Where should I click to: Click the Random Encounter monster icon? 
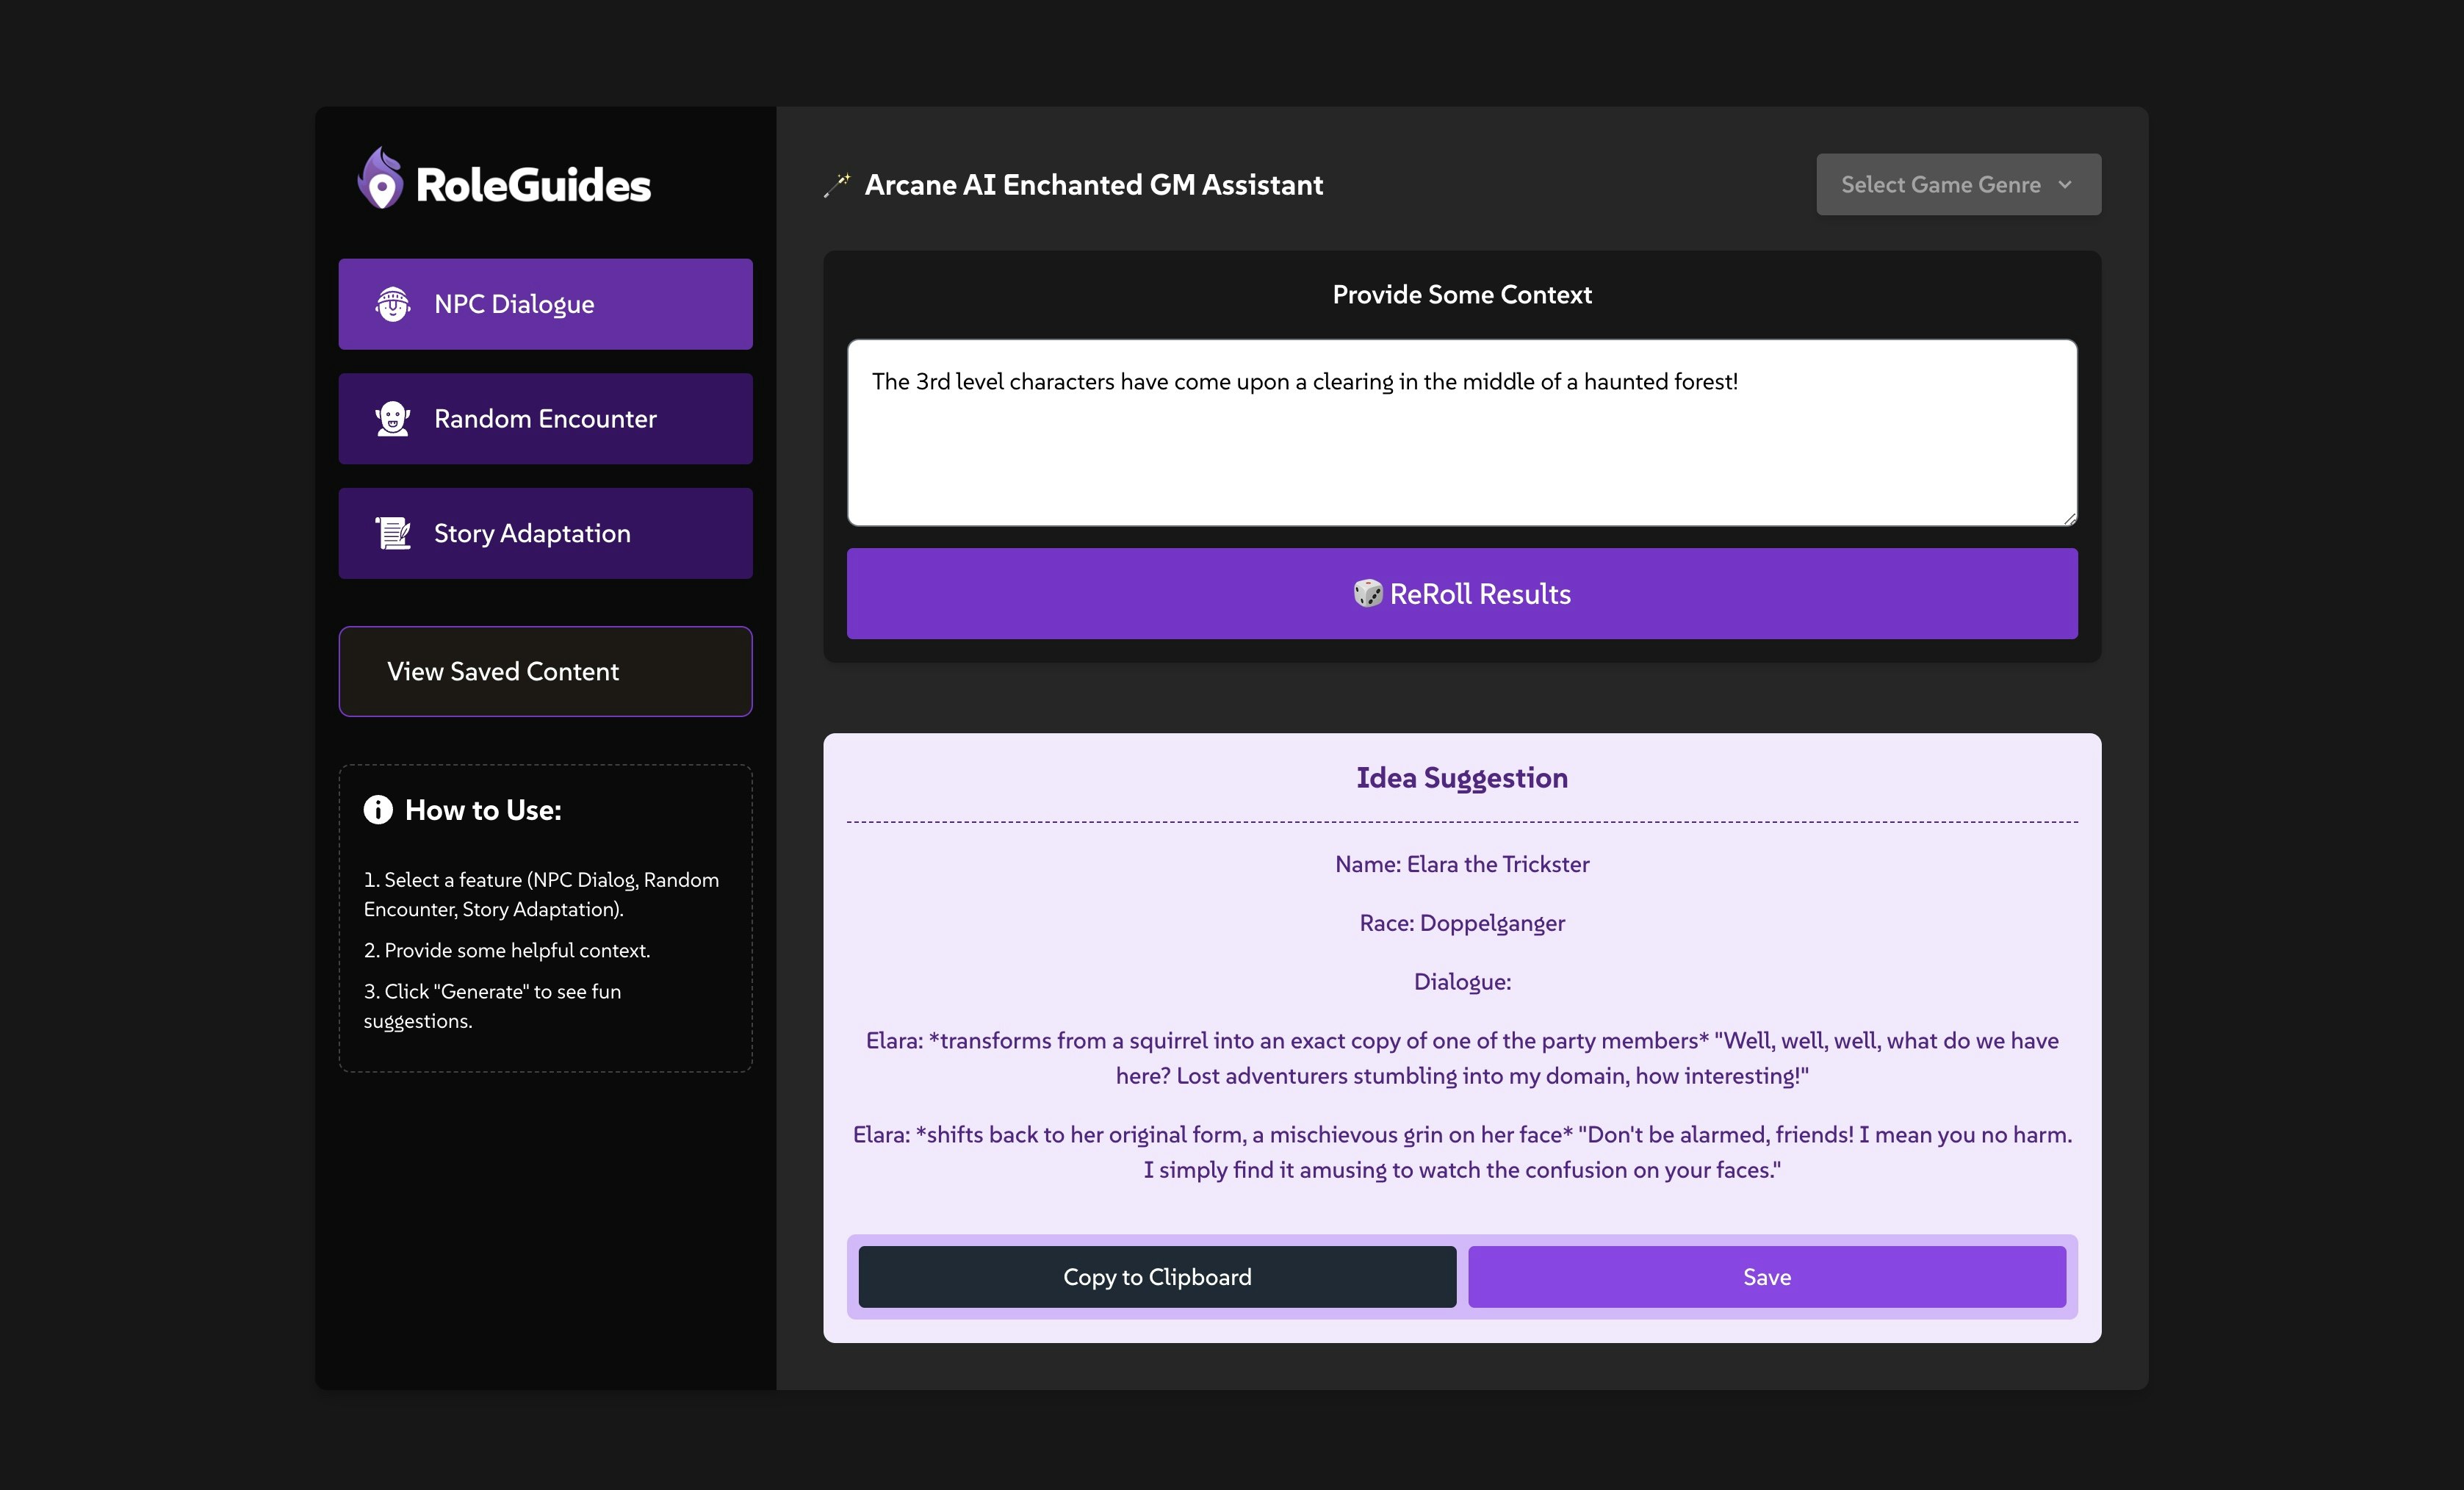(x=392, y=419)
